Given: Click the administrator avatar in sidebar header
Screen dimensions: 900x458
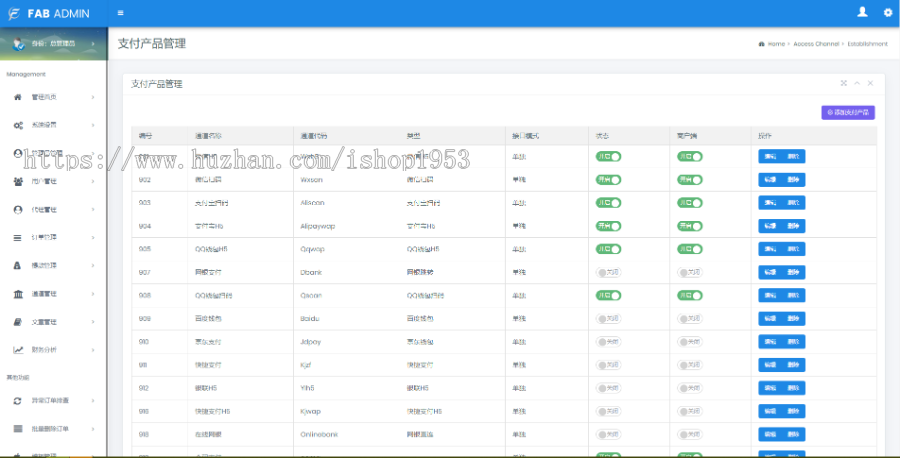Looking at the screenshot, I should [19, 44].
